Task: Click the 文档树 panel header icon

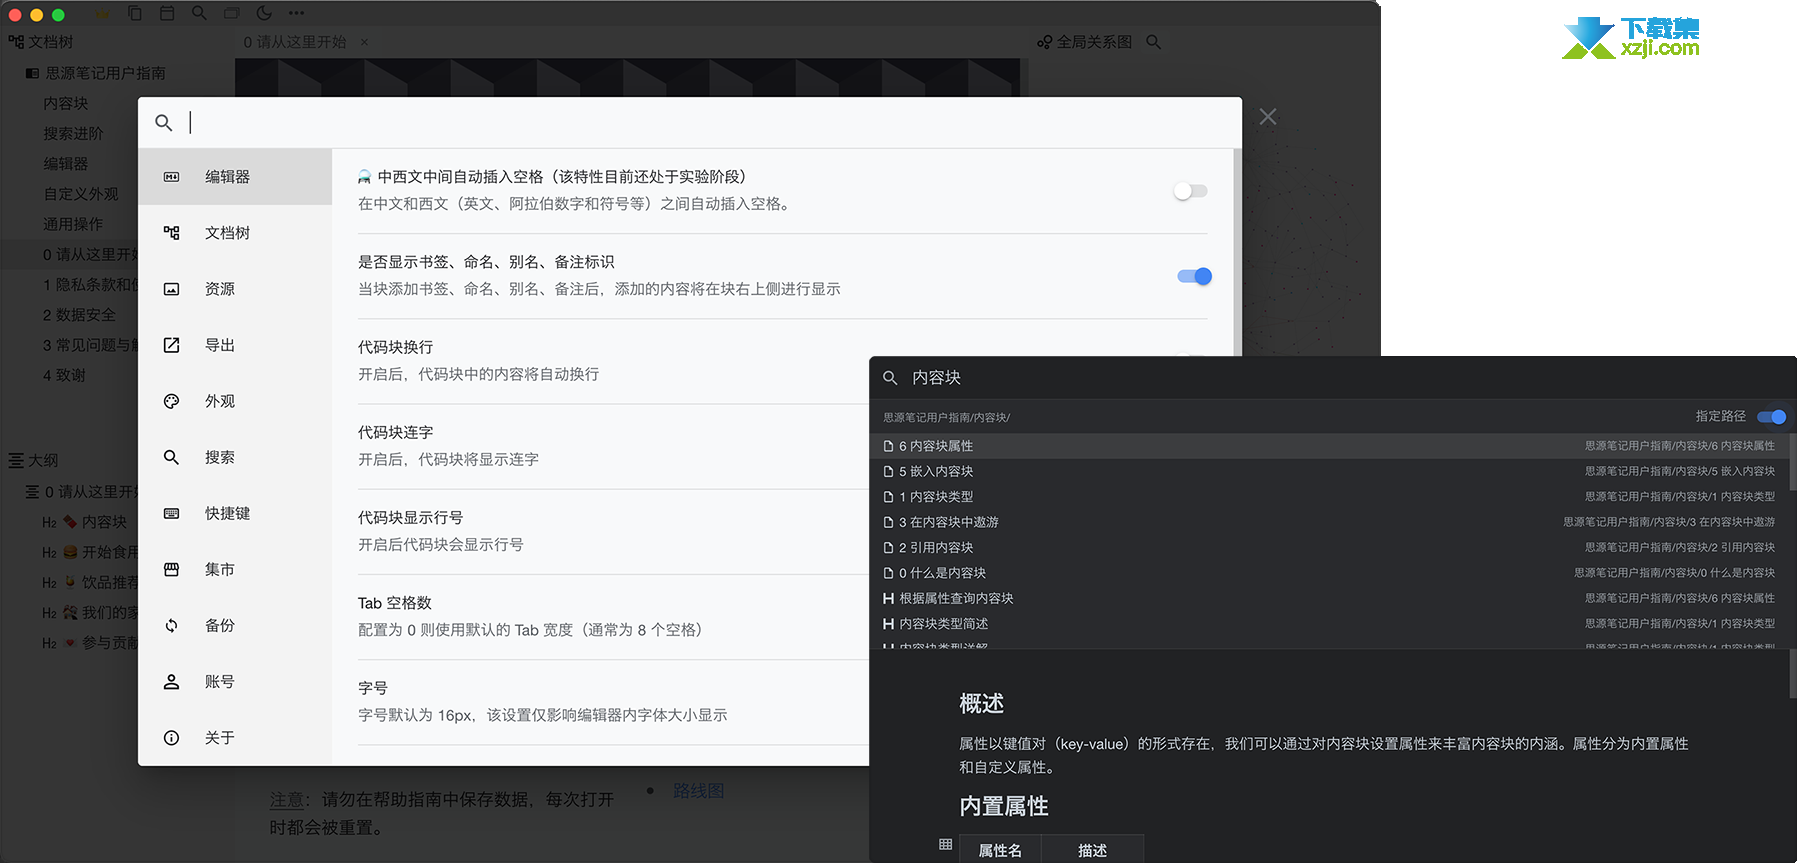Action: point(16,42)
